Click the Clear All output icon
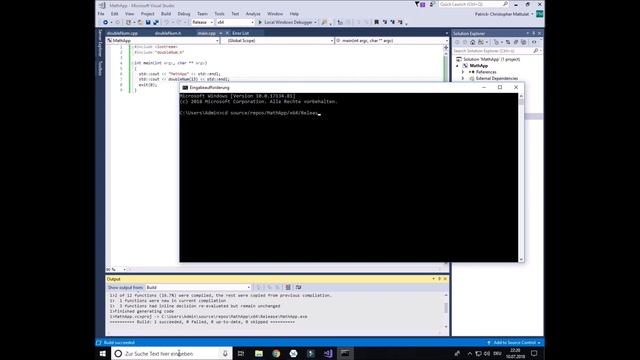Screen dimensions: 640x360 [x=288, y=288]
